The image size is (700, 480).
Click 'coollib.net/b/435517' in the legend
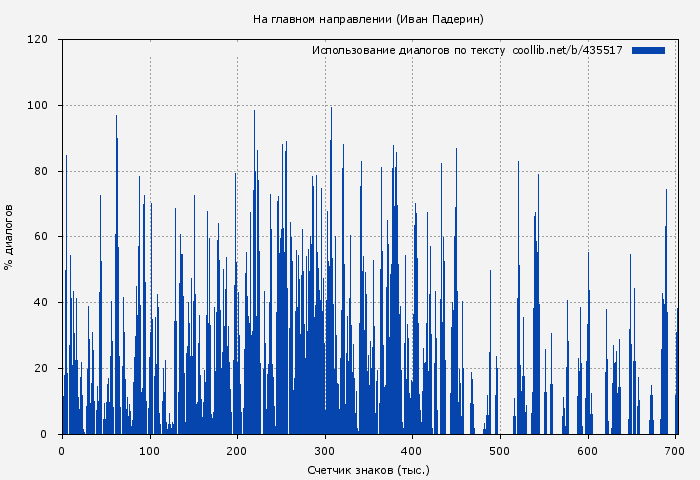(567, 50)
